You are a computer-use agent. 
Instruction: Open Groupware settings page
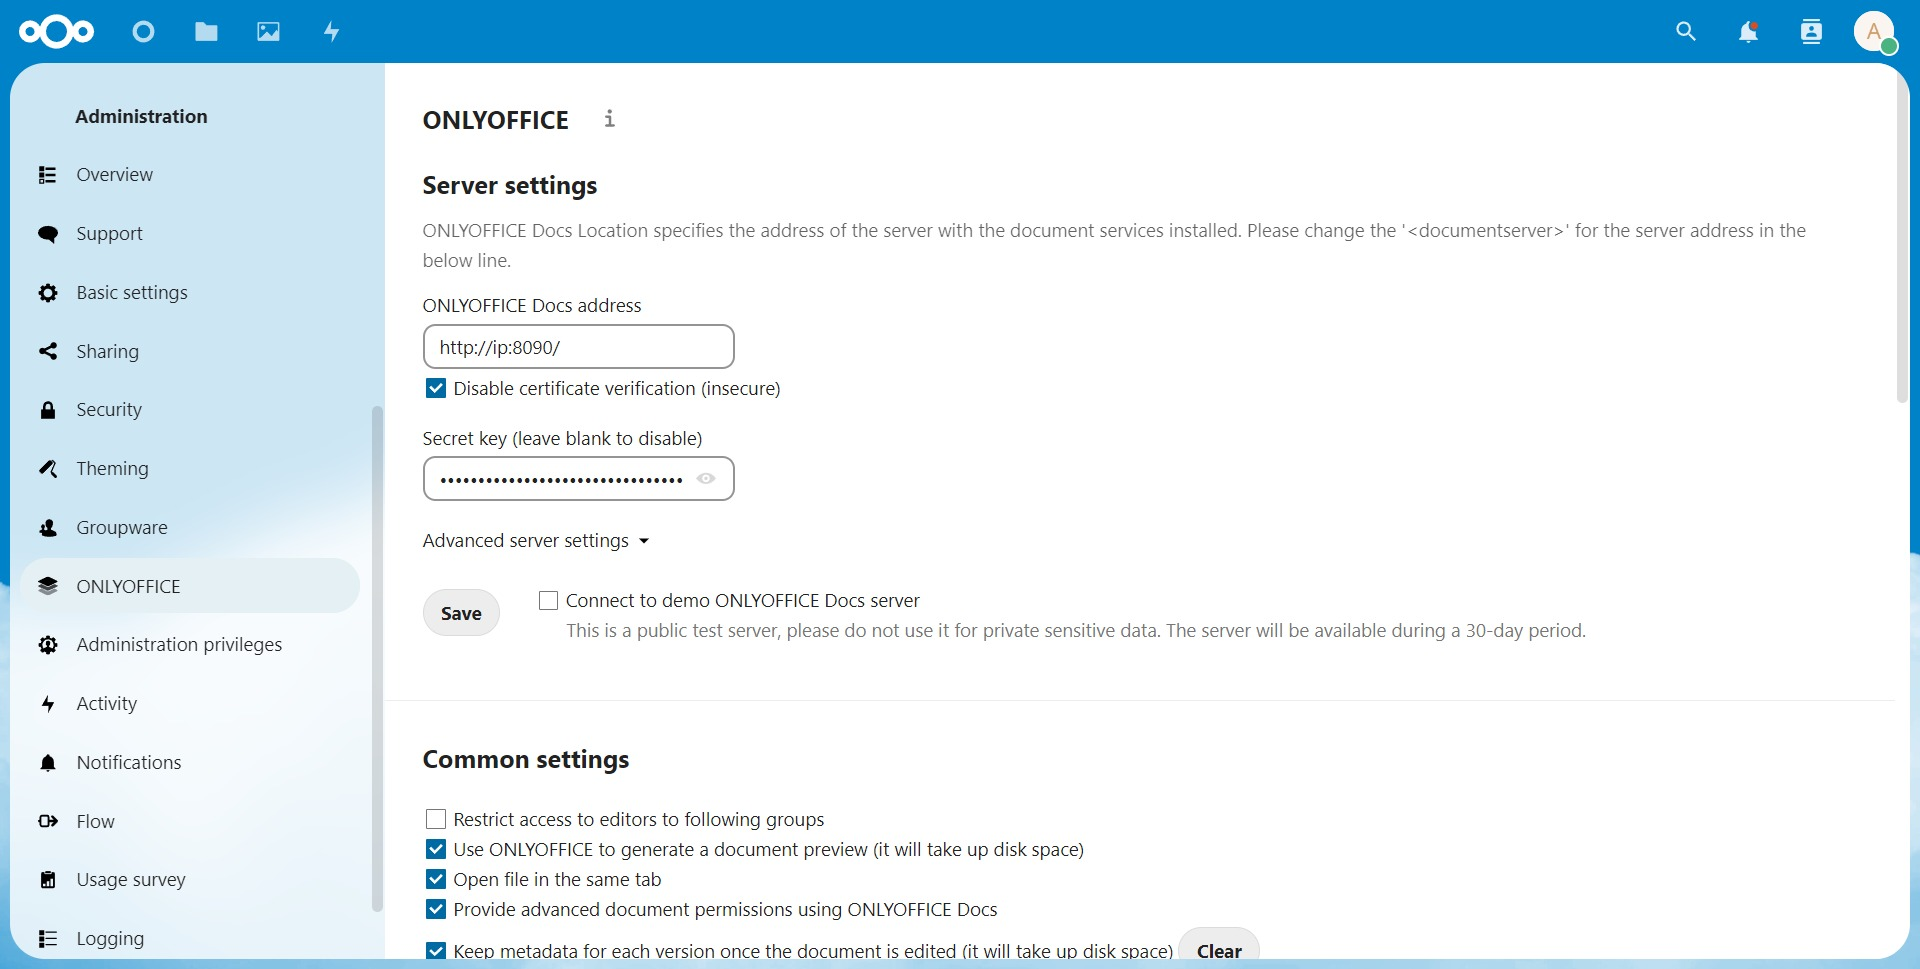(x=190, y=527)
